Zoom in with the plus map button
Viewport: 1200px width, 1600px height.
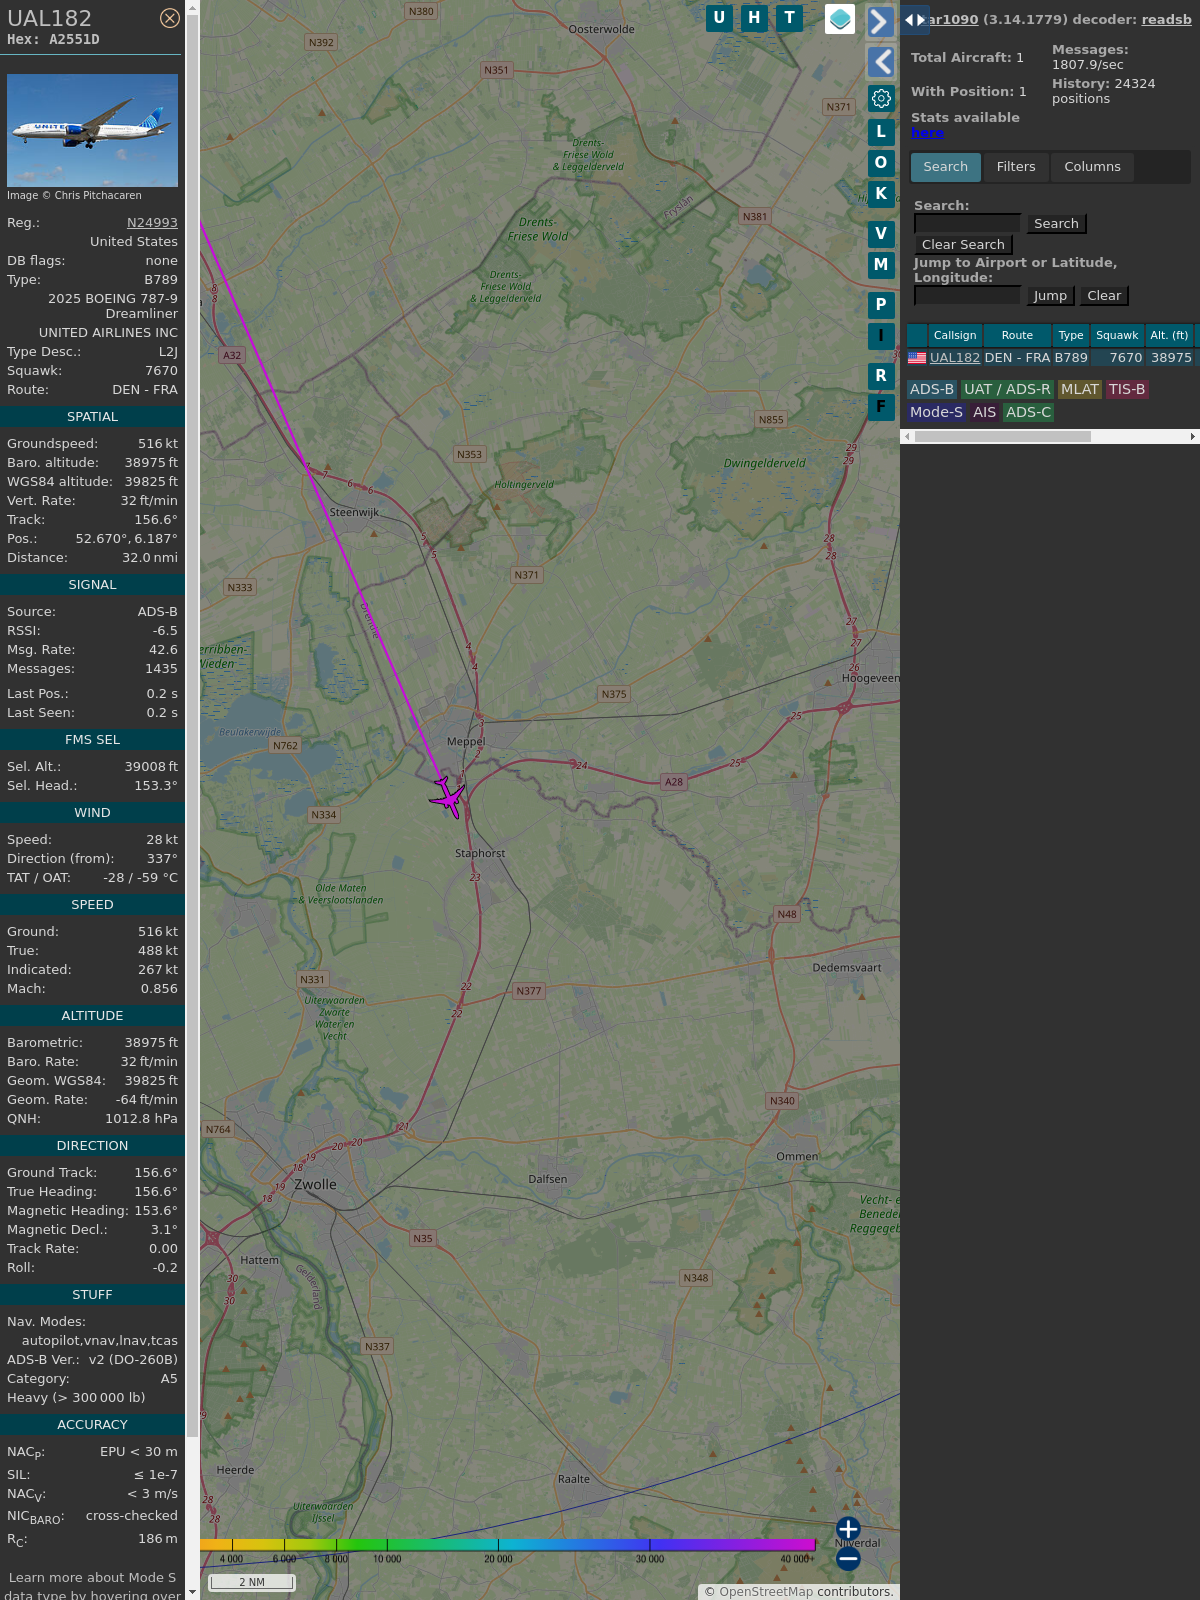pos(848,1528)
